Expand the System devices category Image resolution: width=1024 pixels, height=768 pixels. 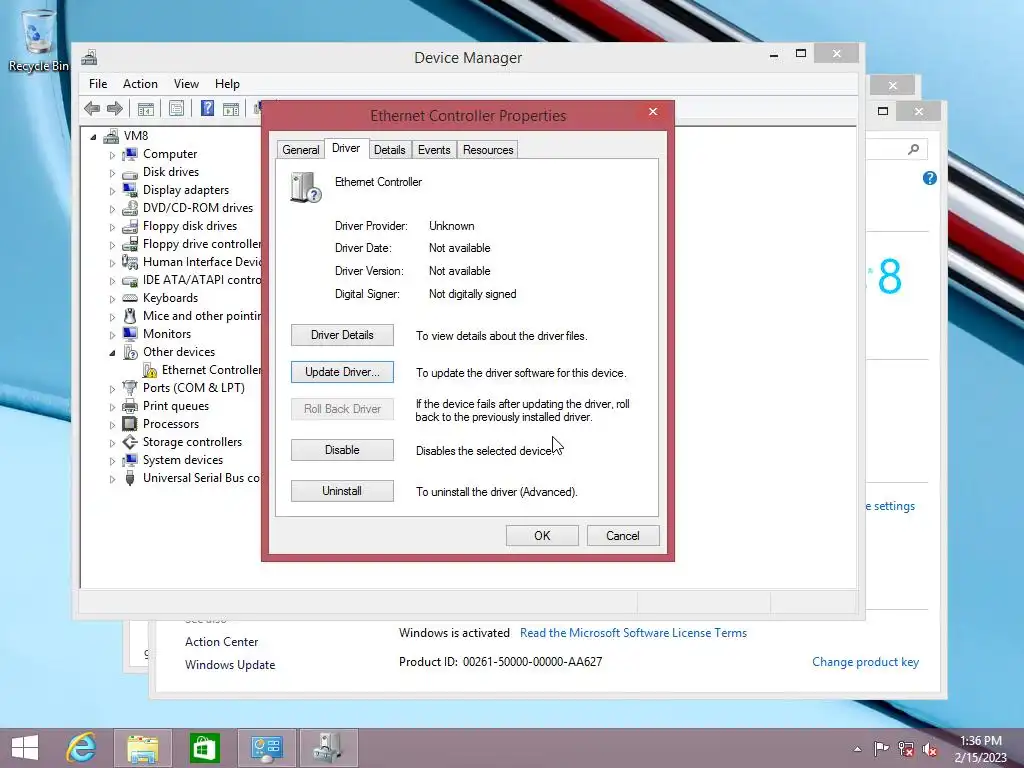[112, 461]
